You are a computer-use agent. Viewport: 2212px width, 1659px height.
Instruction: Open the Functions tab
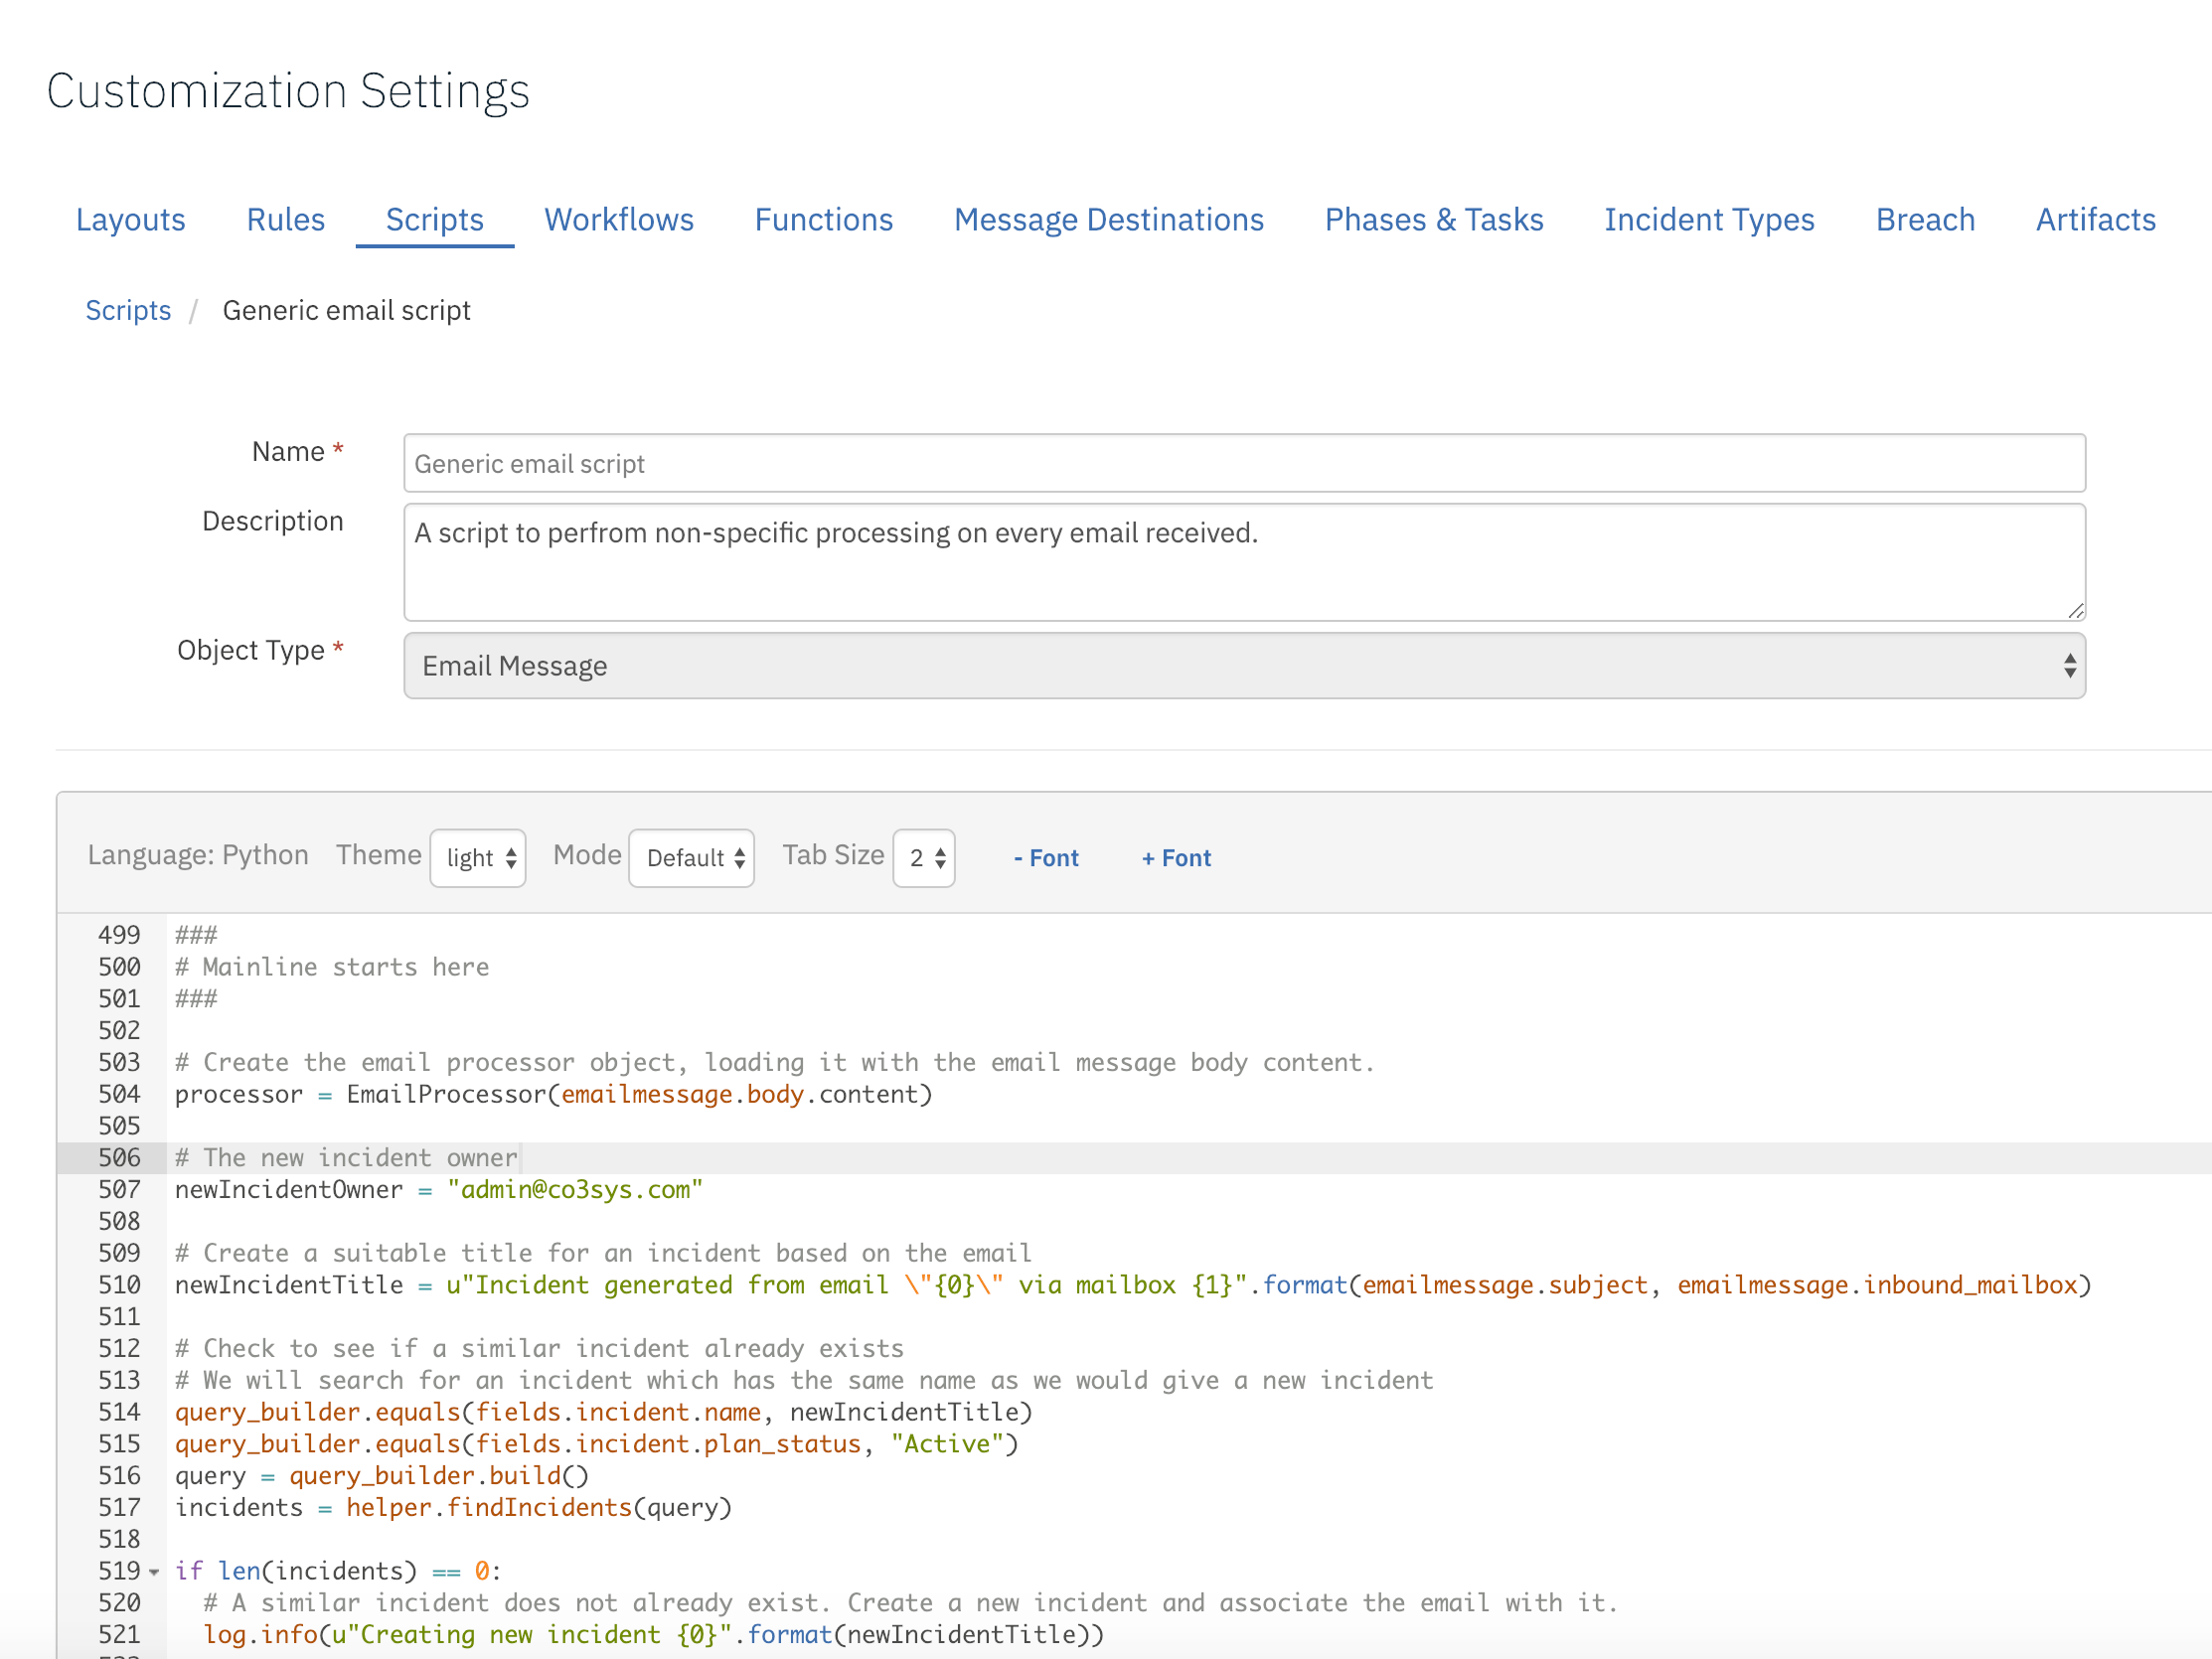click(823, 220)
